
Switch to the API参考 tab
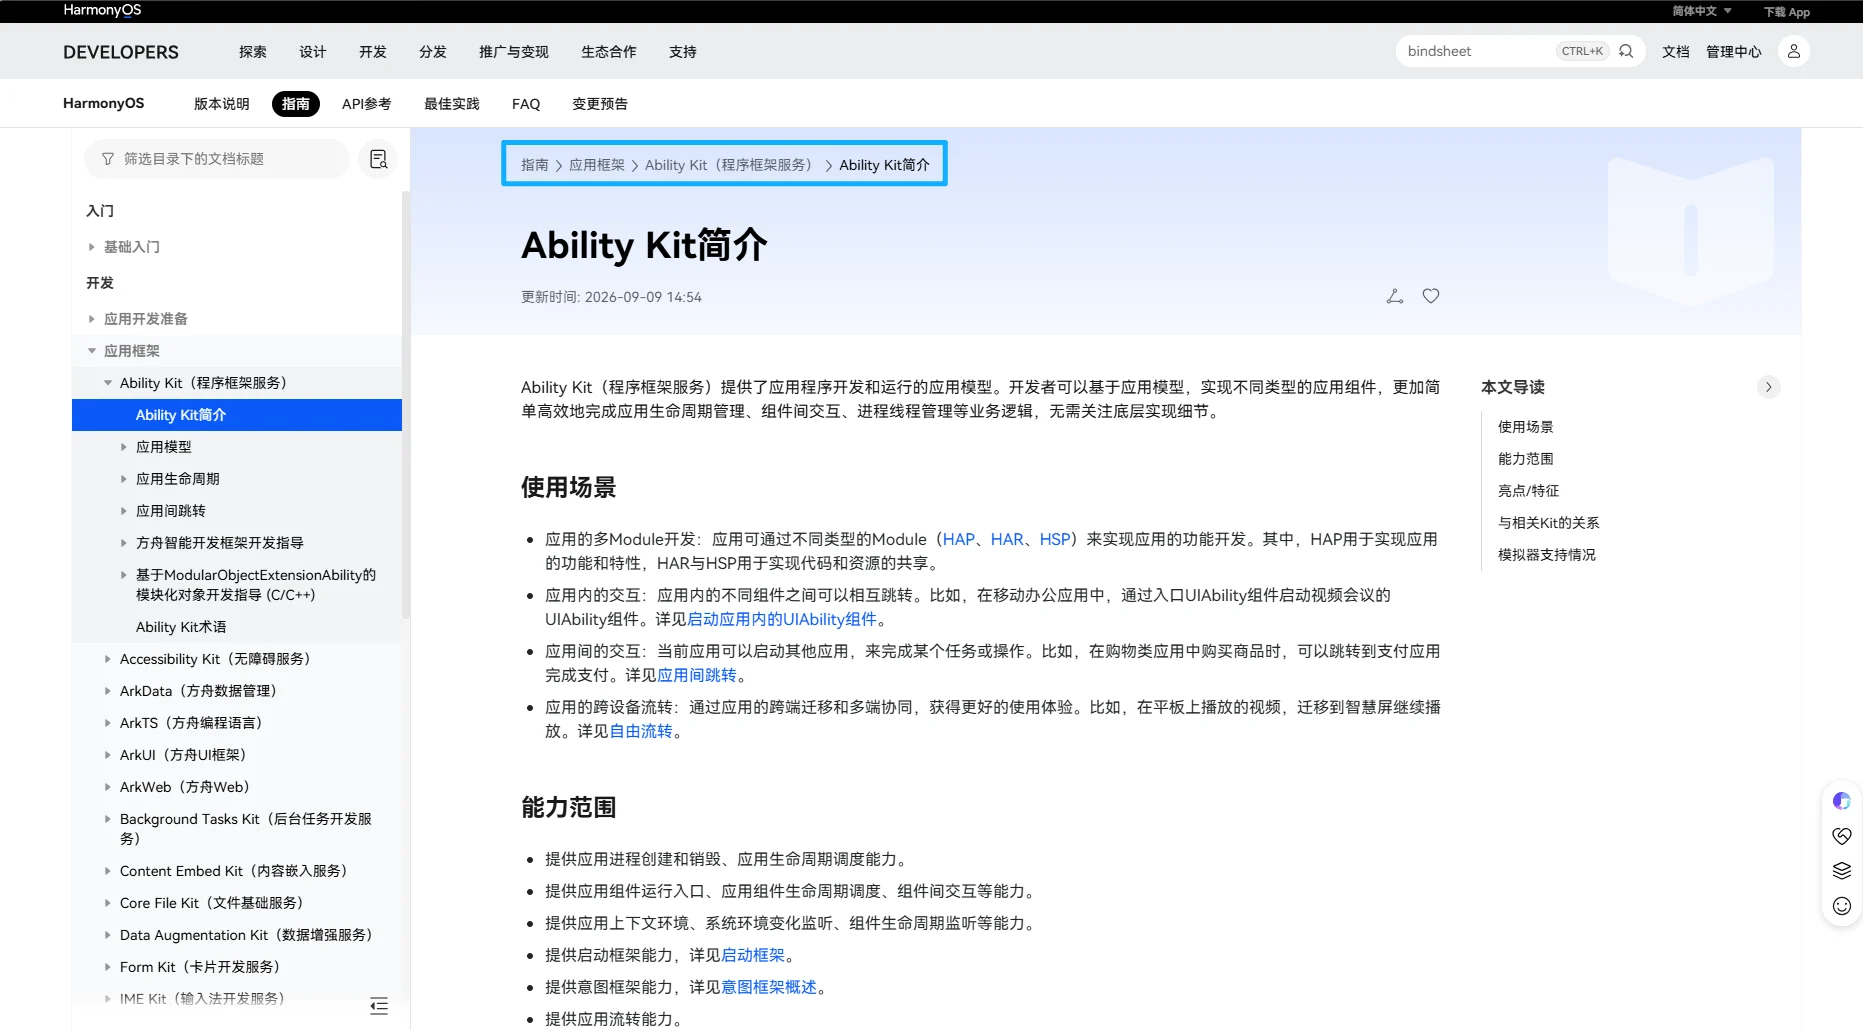coord(367,104)
